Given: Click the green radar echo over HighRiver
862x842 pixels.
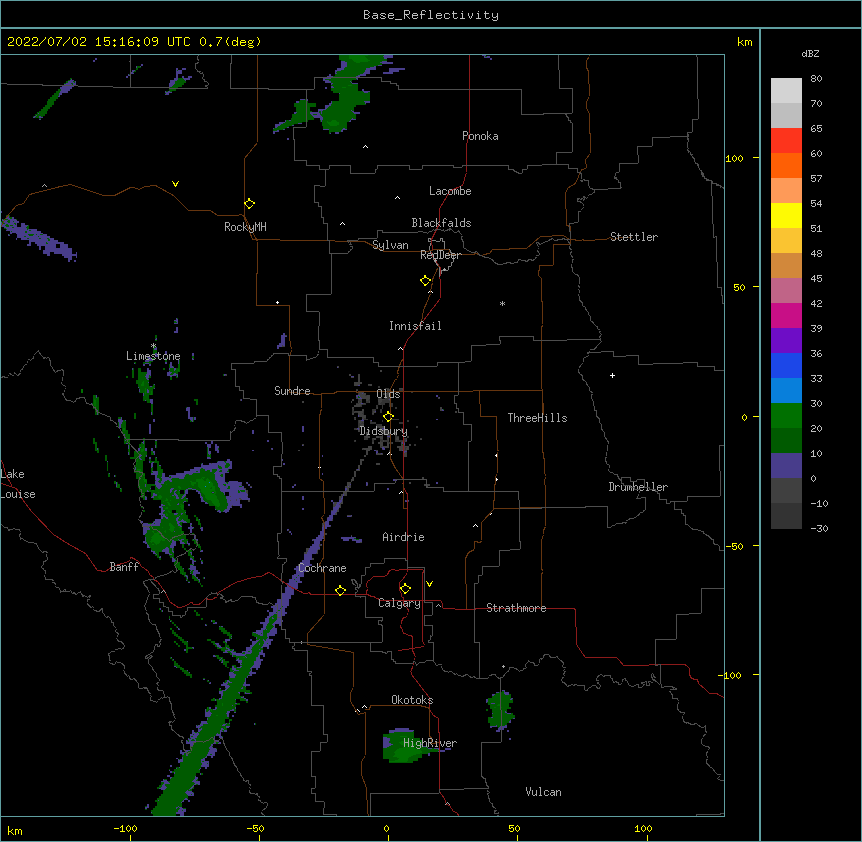Looking at the screenshot, I should coord(405,747).
